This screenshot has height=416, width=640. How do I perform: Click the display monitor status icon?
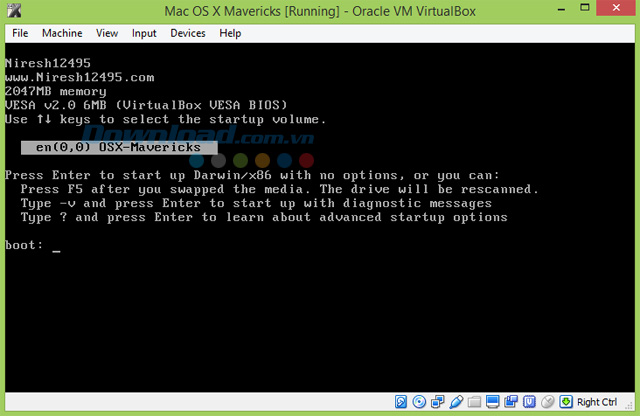[x=493, y=402]
